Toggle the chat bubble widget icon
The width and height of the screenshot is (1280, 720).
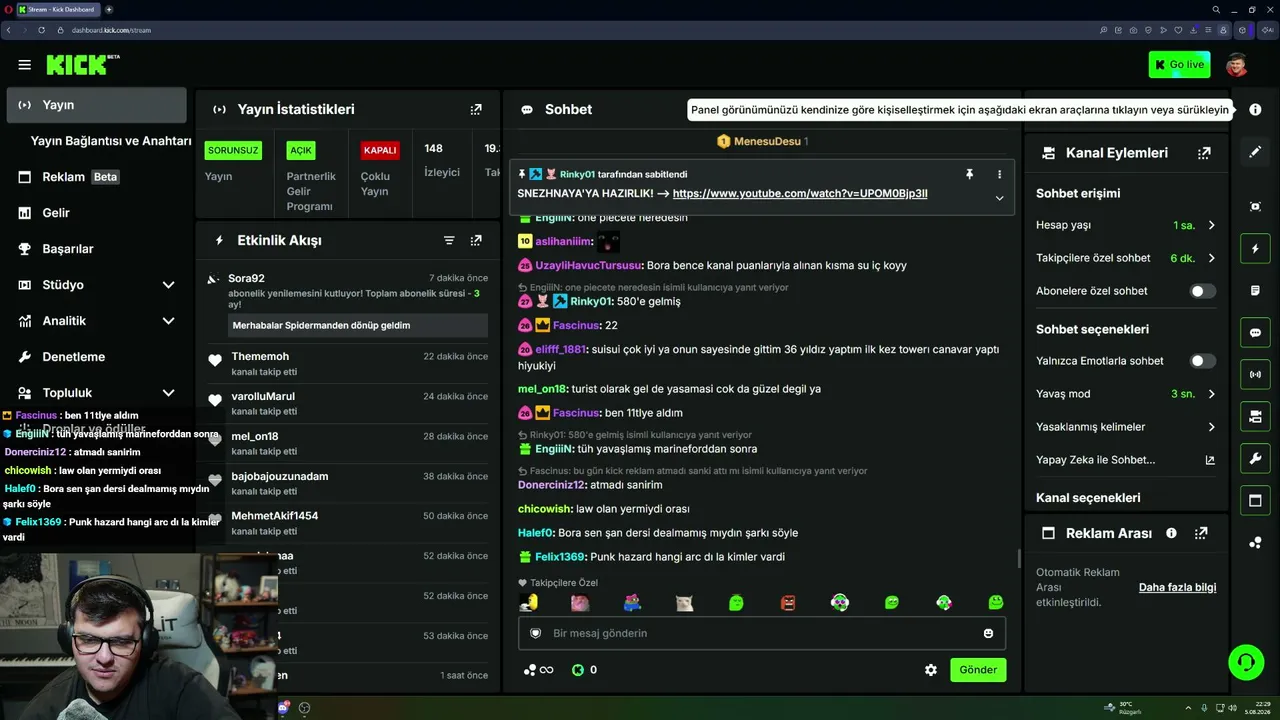tap(1255, 333)
